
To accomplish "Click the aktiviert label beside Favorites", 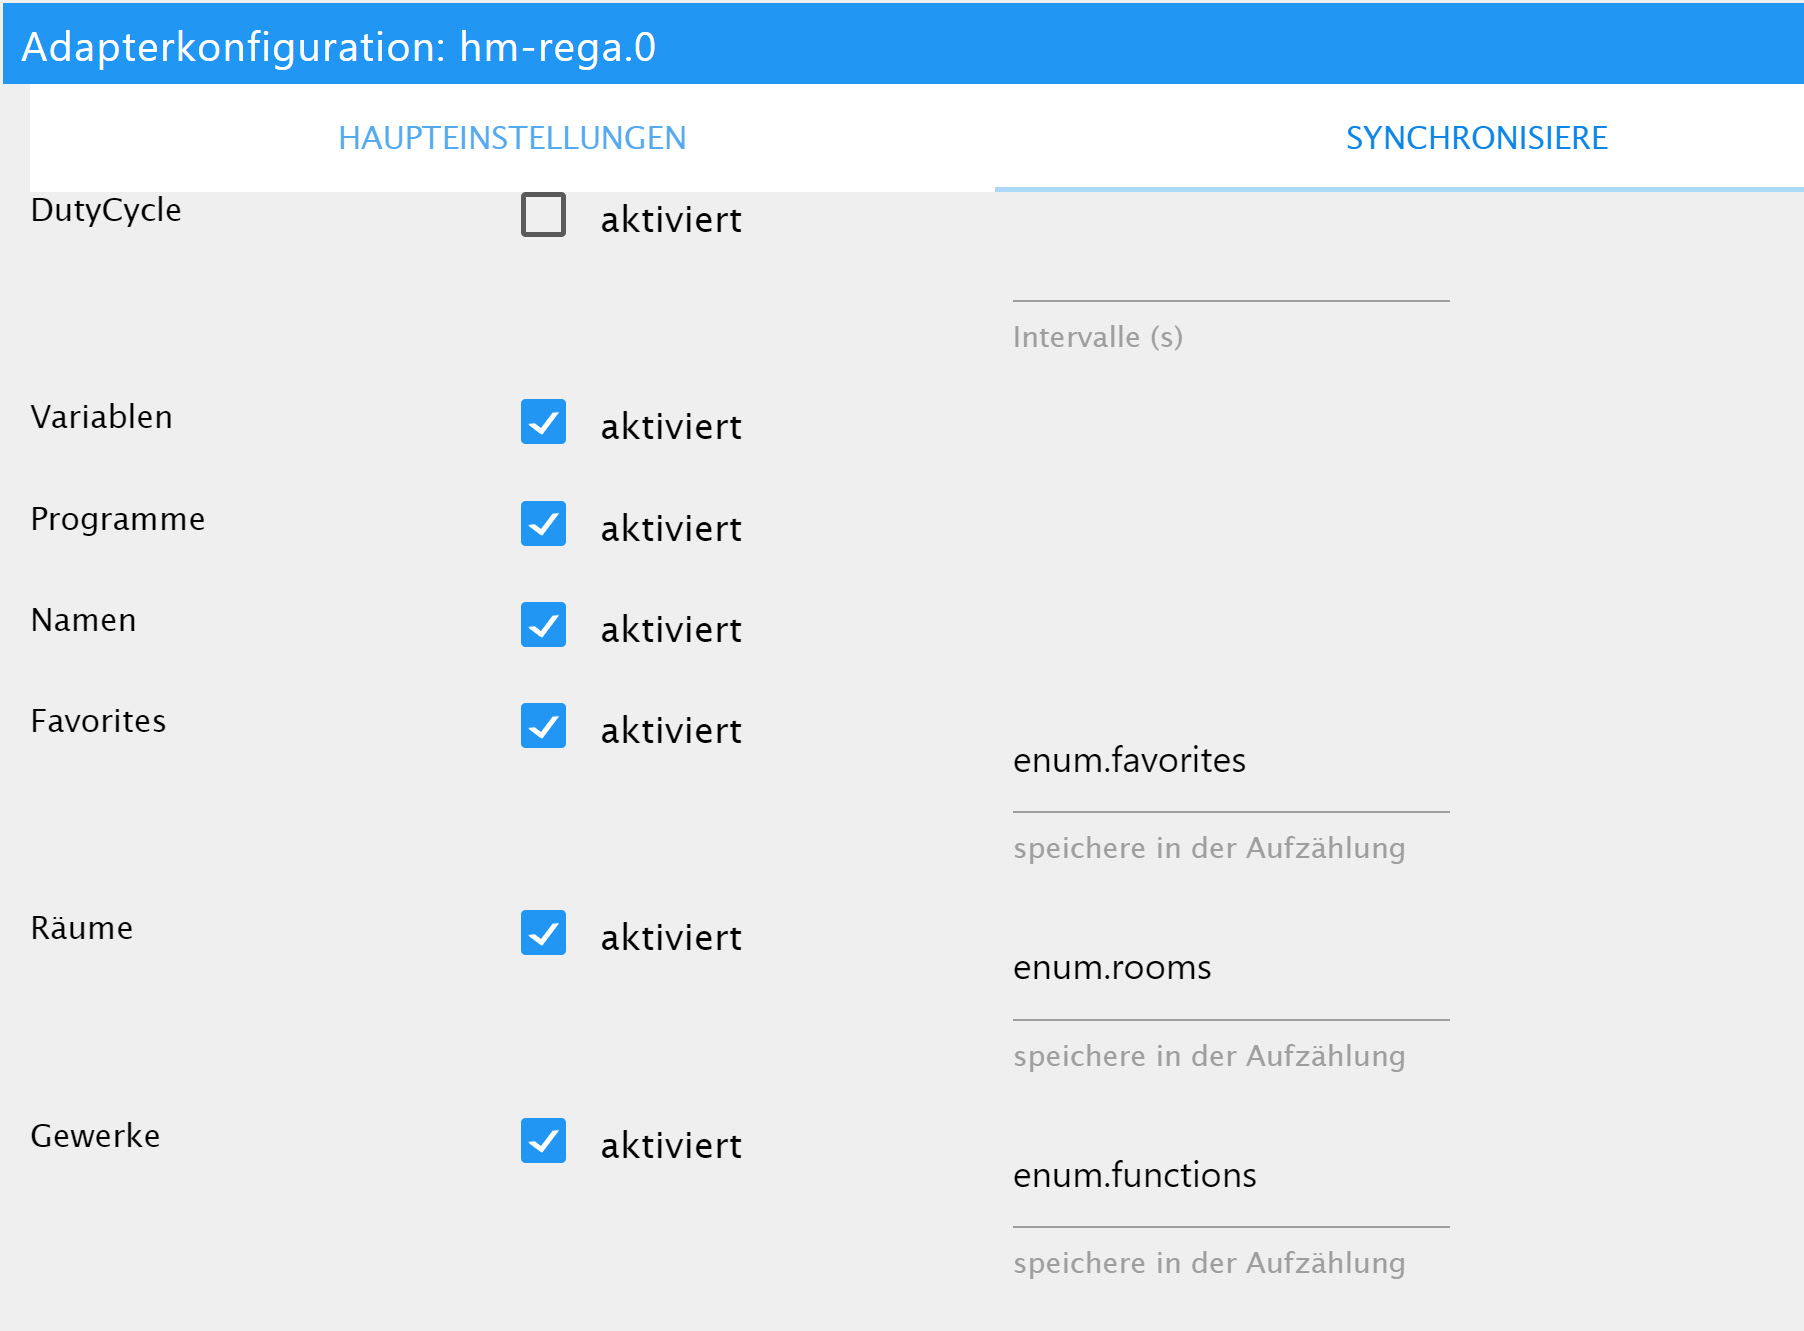I will click(671, 731).
